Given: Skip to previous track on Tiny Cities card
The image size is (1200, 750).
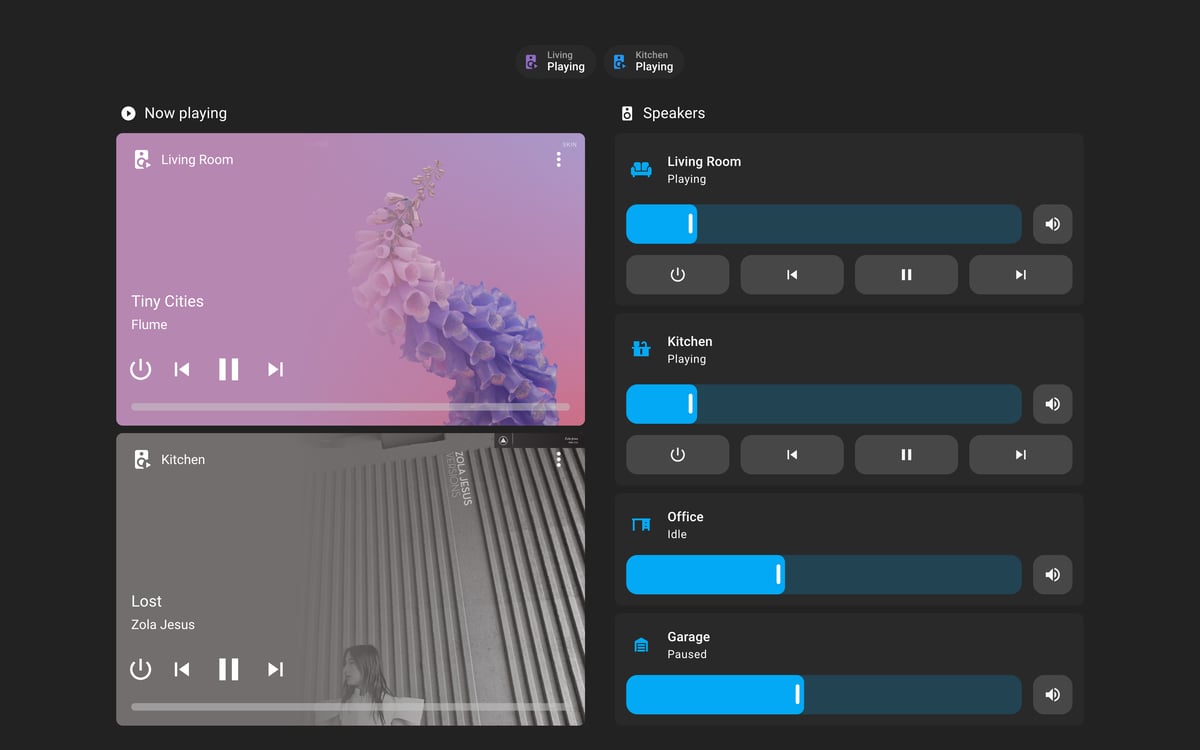Looking at the screenshot, I should 182,369.
